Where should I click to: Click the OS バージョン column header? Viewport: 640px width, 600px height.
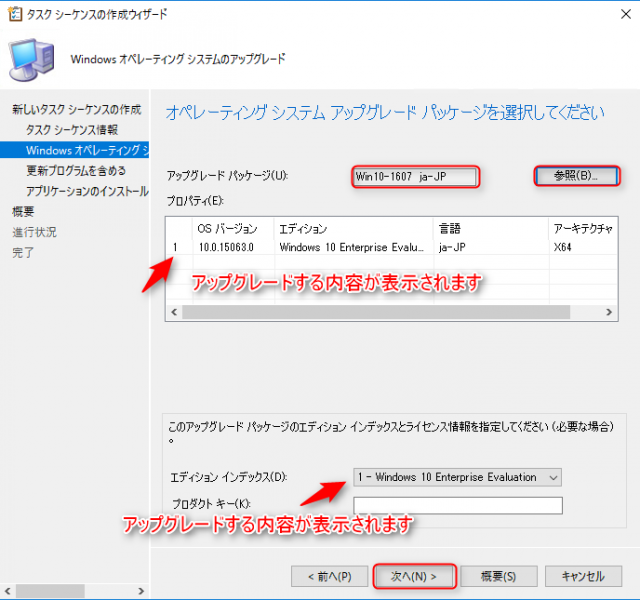[229, 229]
